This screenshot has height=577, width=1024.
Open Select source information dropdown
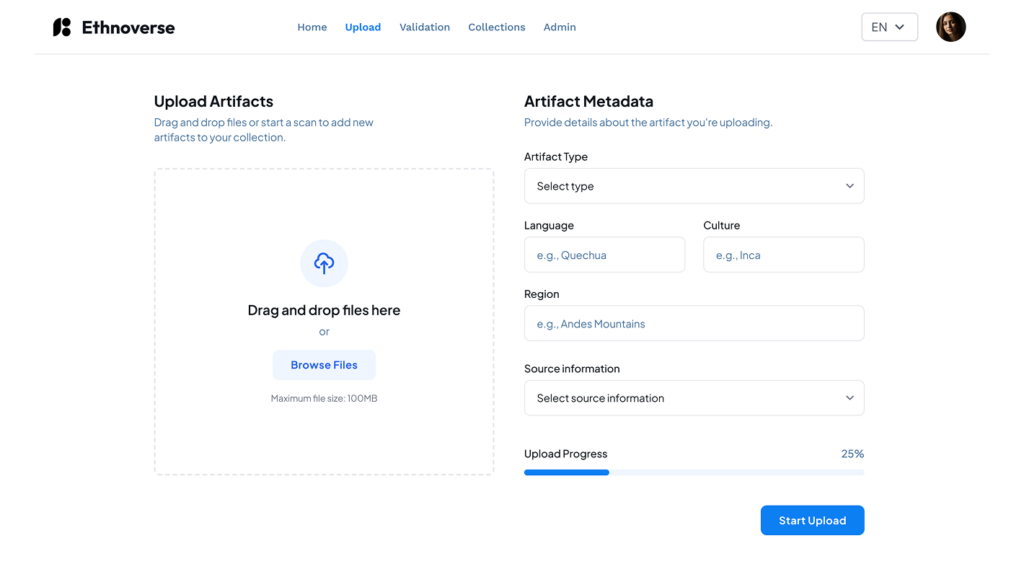pos(694,398)
